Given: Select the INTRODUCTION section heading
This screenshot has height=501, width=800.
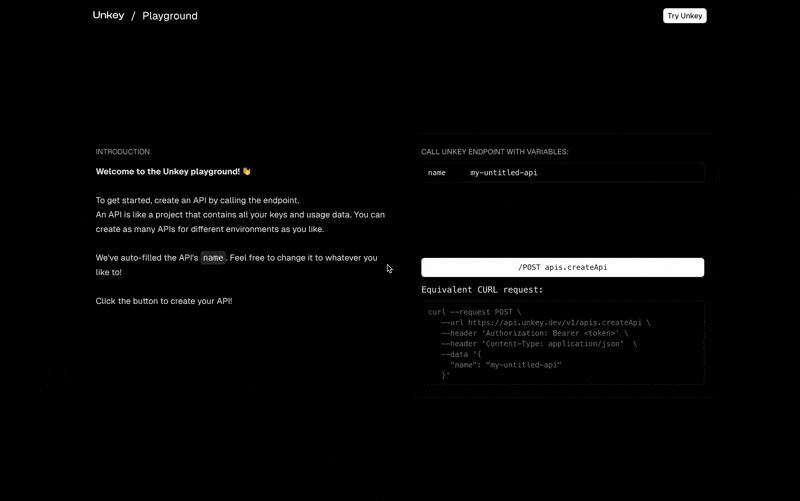Looking at the screenshot, I should pos(123,152).
